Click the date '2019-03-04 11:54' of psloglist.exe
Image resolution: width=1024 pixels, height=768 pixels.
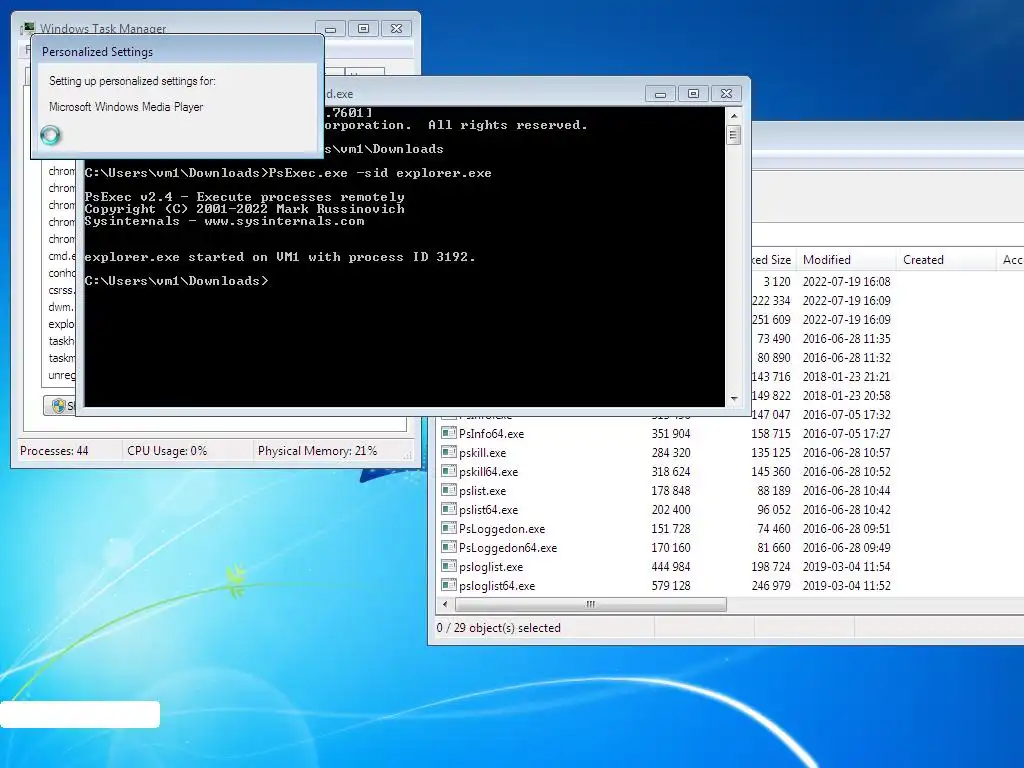(x=846, y=566)
